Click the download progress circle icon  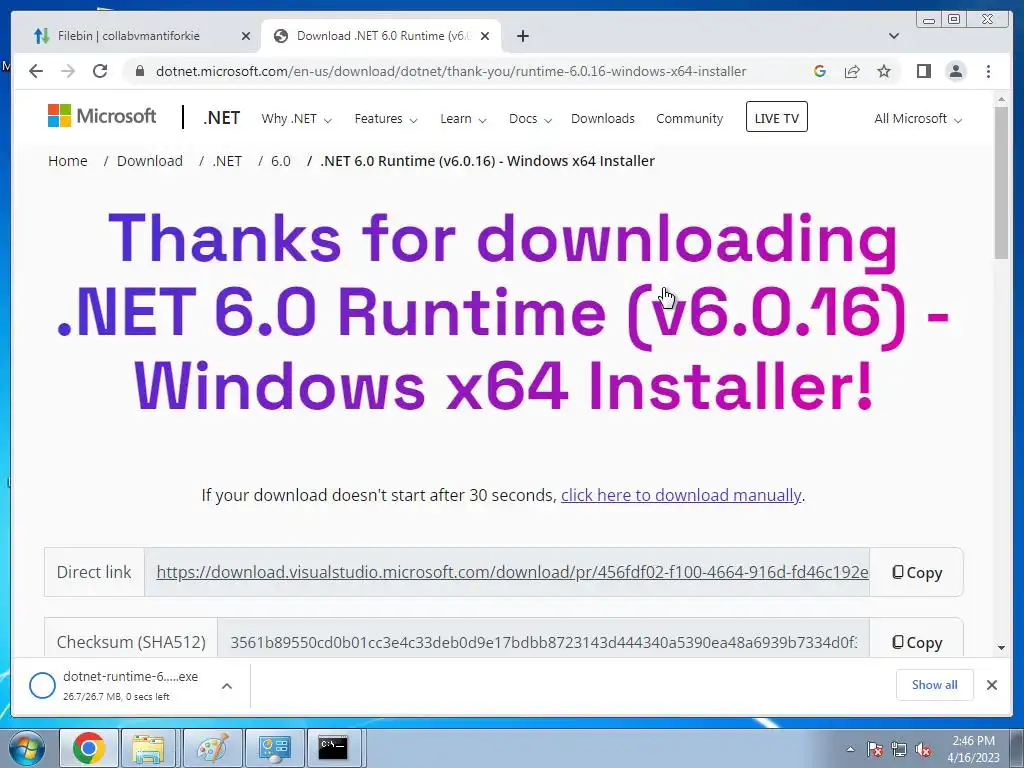point(42,685)
